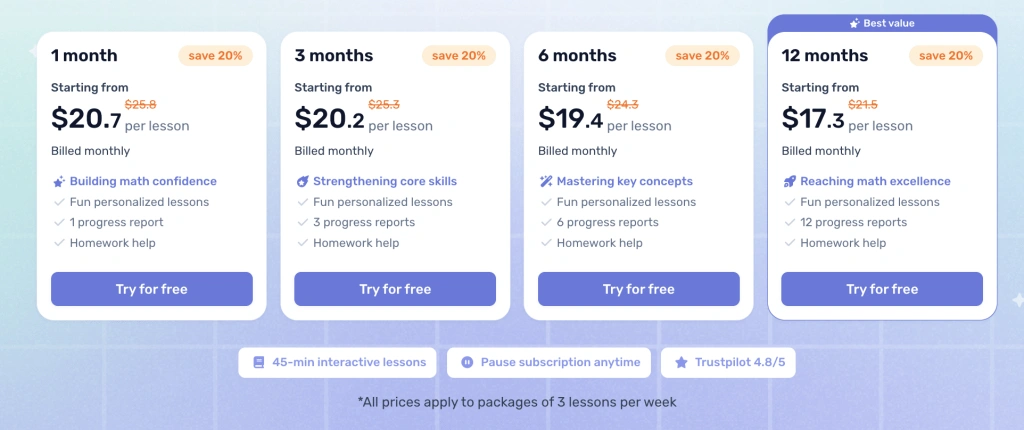Open the Trustpilot 4.8/5 rating badge
The width and height of the screenshot is (1024, 430).
point(728,362)
